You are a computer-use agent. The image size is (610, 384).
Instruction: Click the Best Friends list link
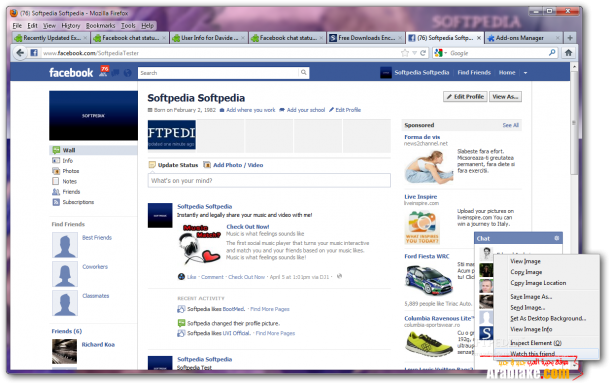[97, 237]
